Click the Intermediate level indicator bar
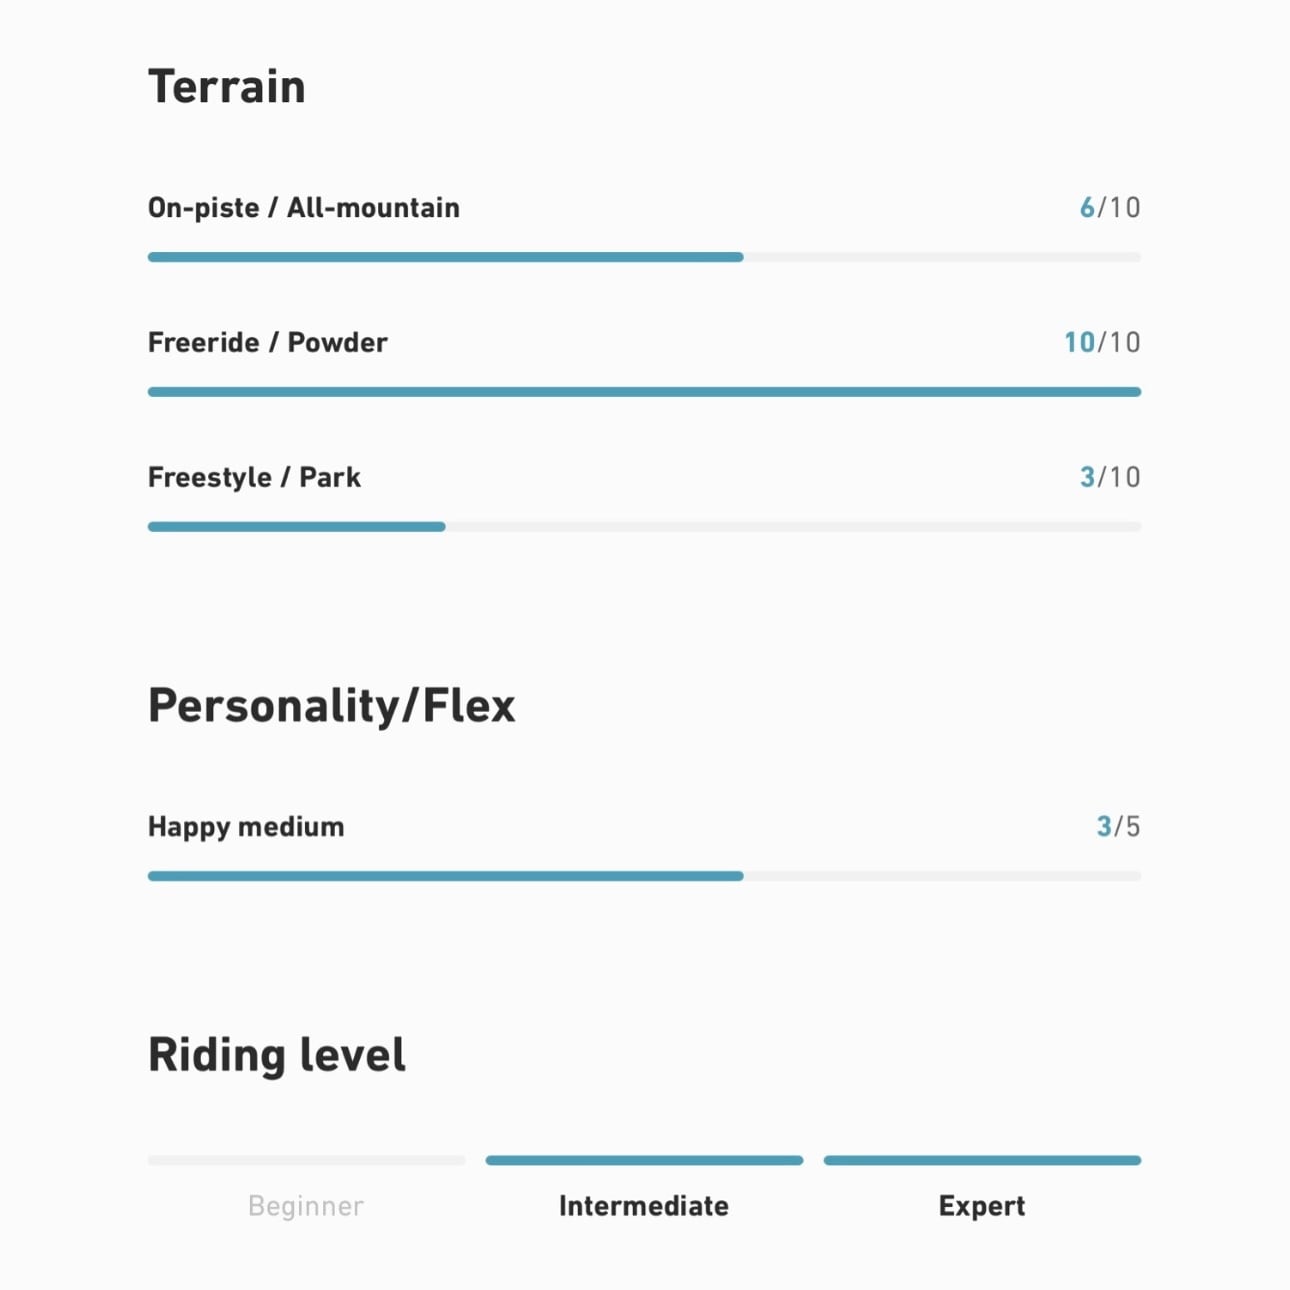The image size is (1290, 1290). (644, 1161)
